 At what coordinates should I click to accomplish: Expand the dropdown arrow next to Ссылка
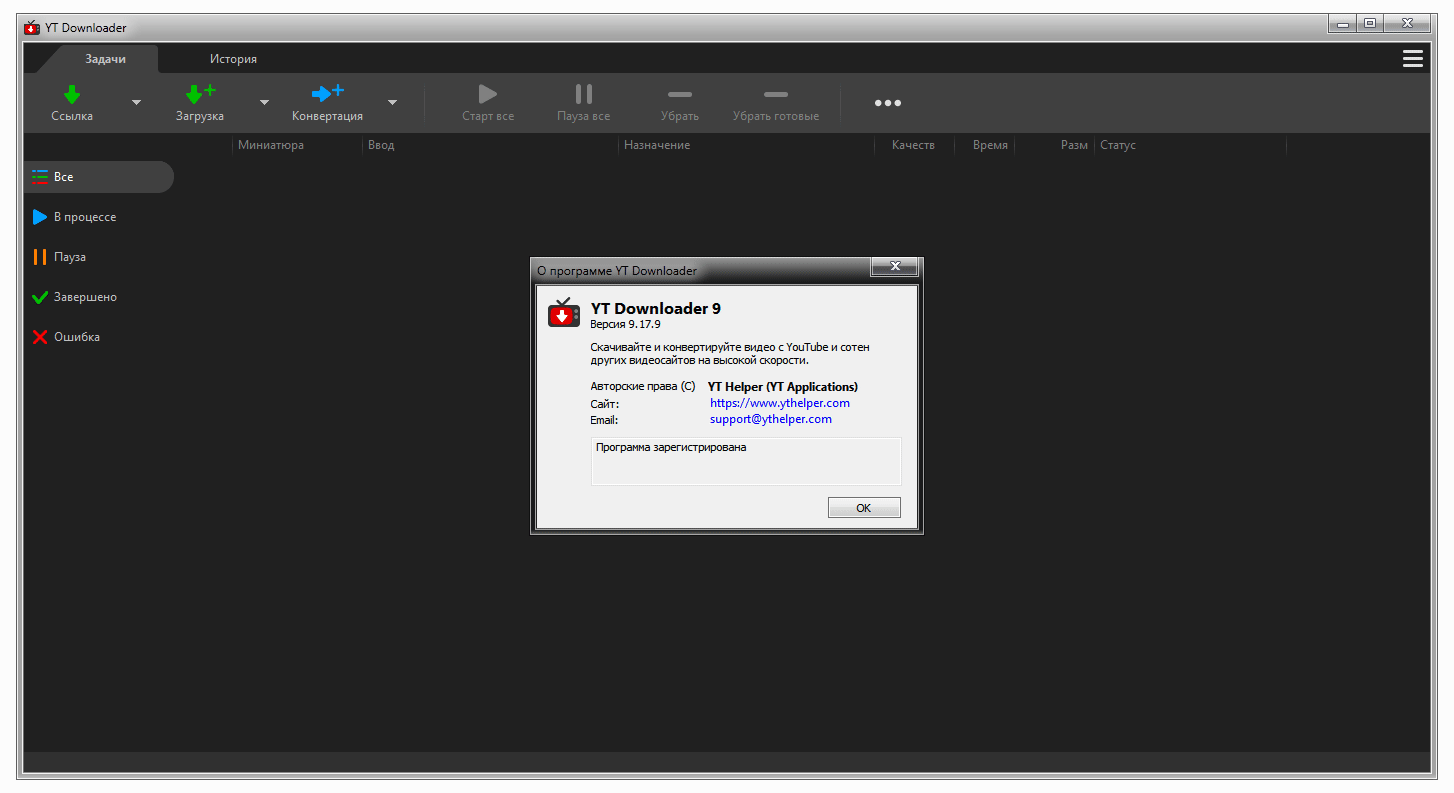(x=137, y=103)
